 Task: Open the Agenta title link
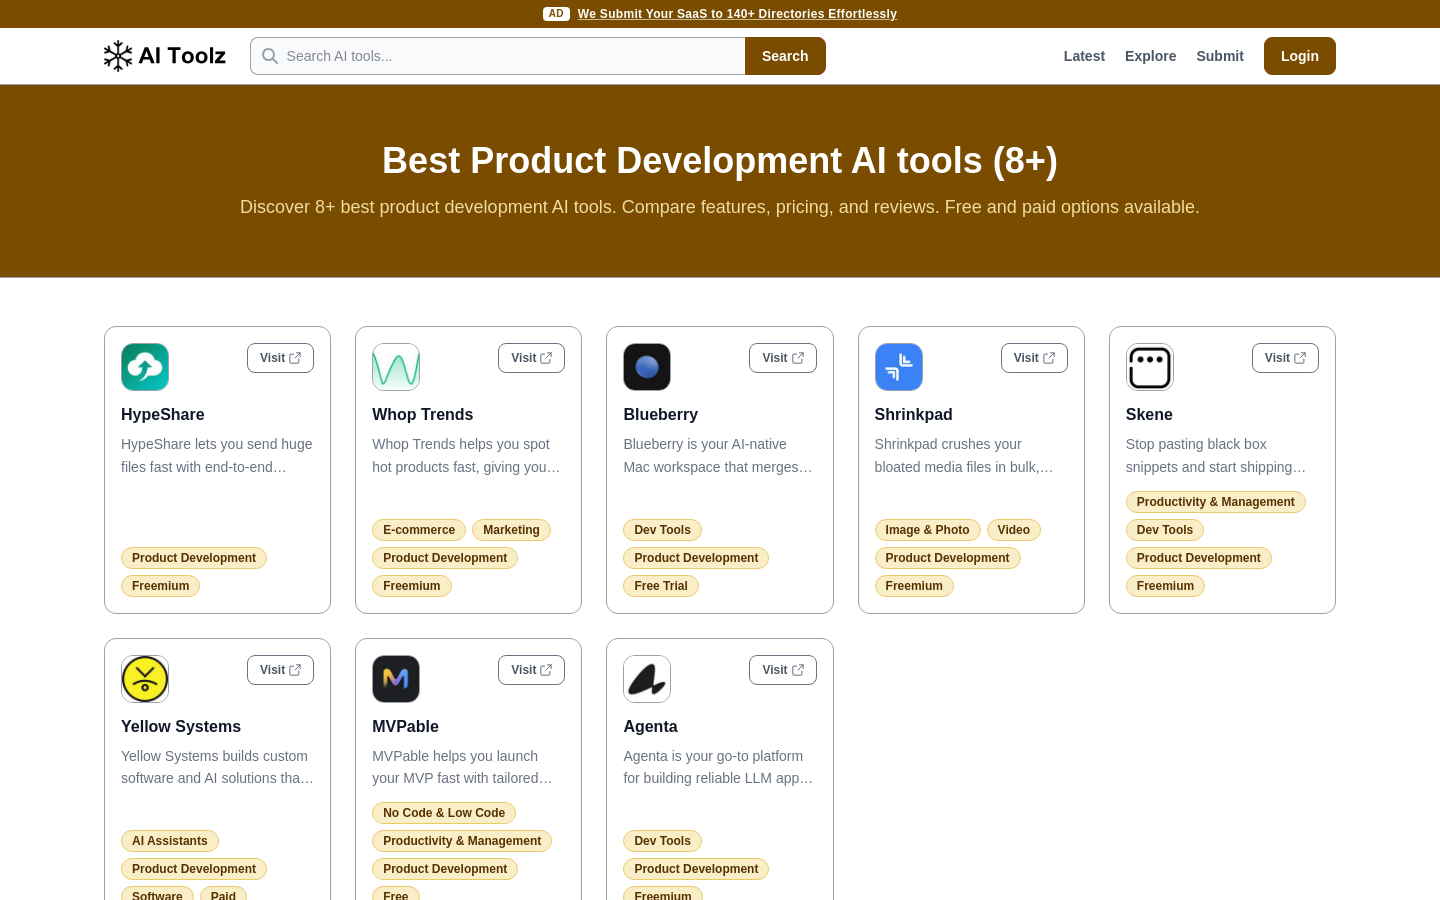pos(650,727)
